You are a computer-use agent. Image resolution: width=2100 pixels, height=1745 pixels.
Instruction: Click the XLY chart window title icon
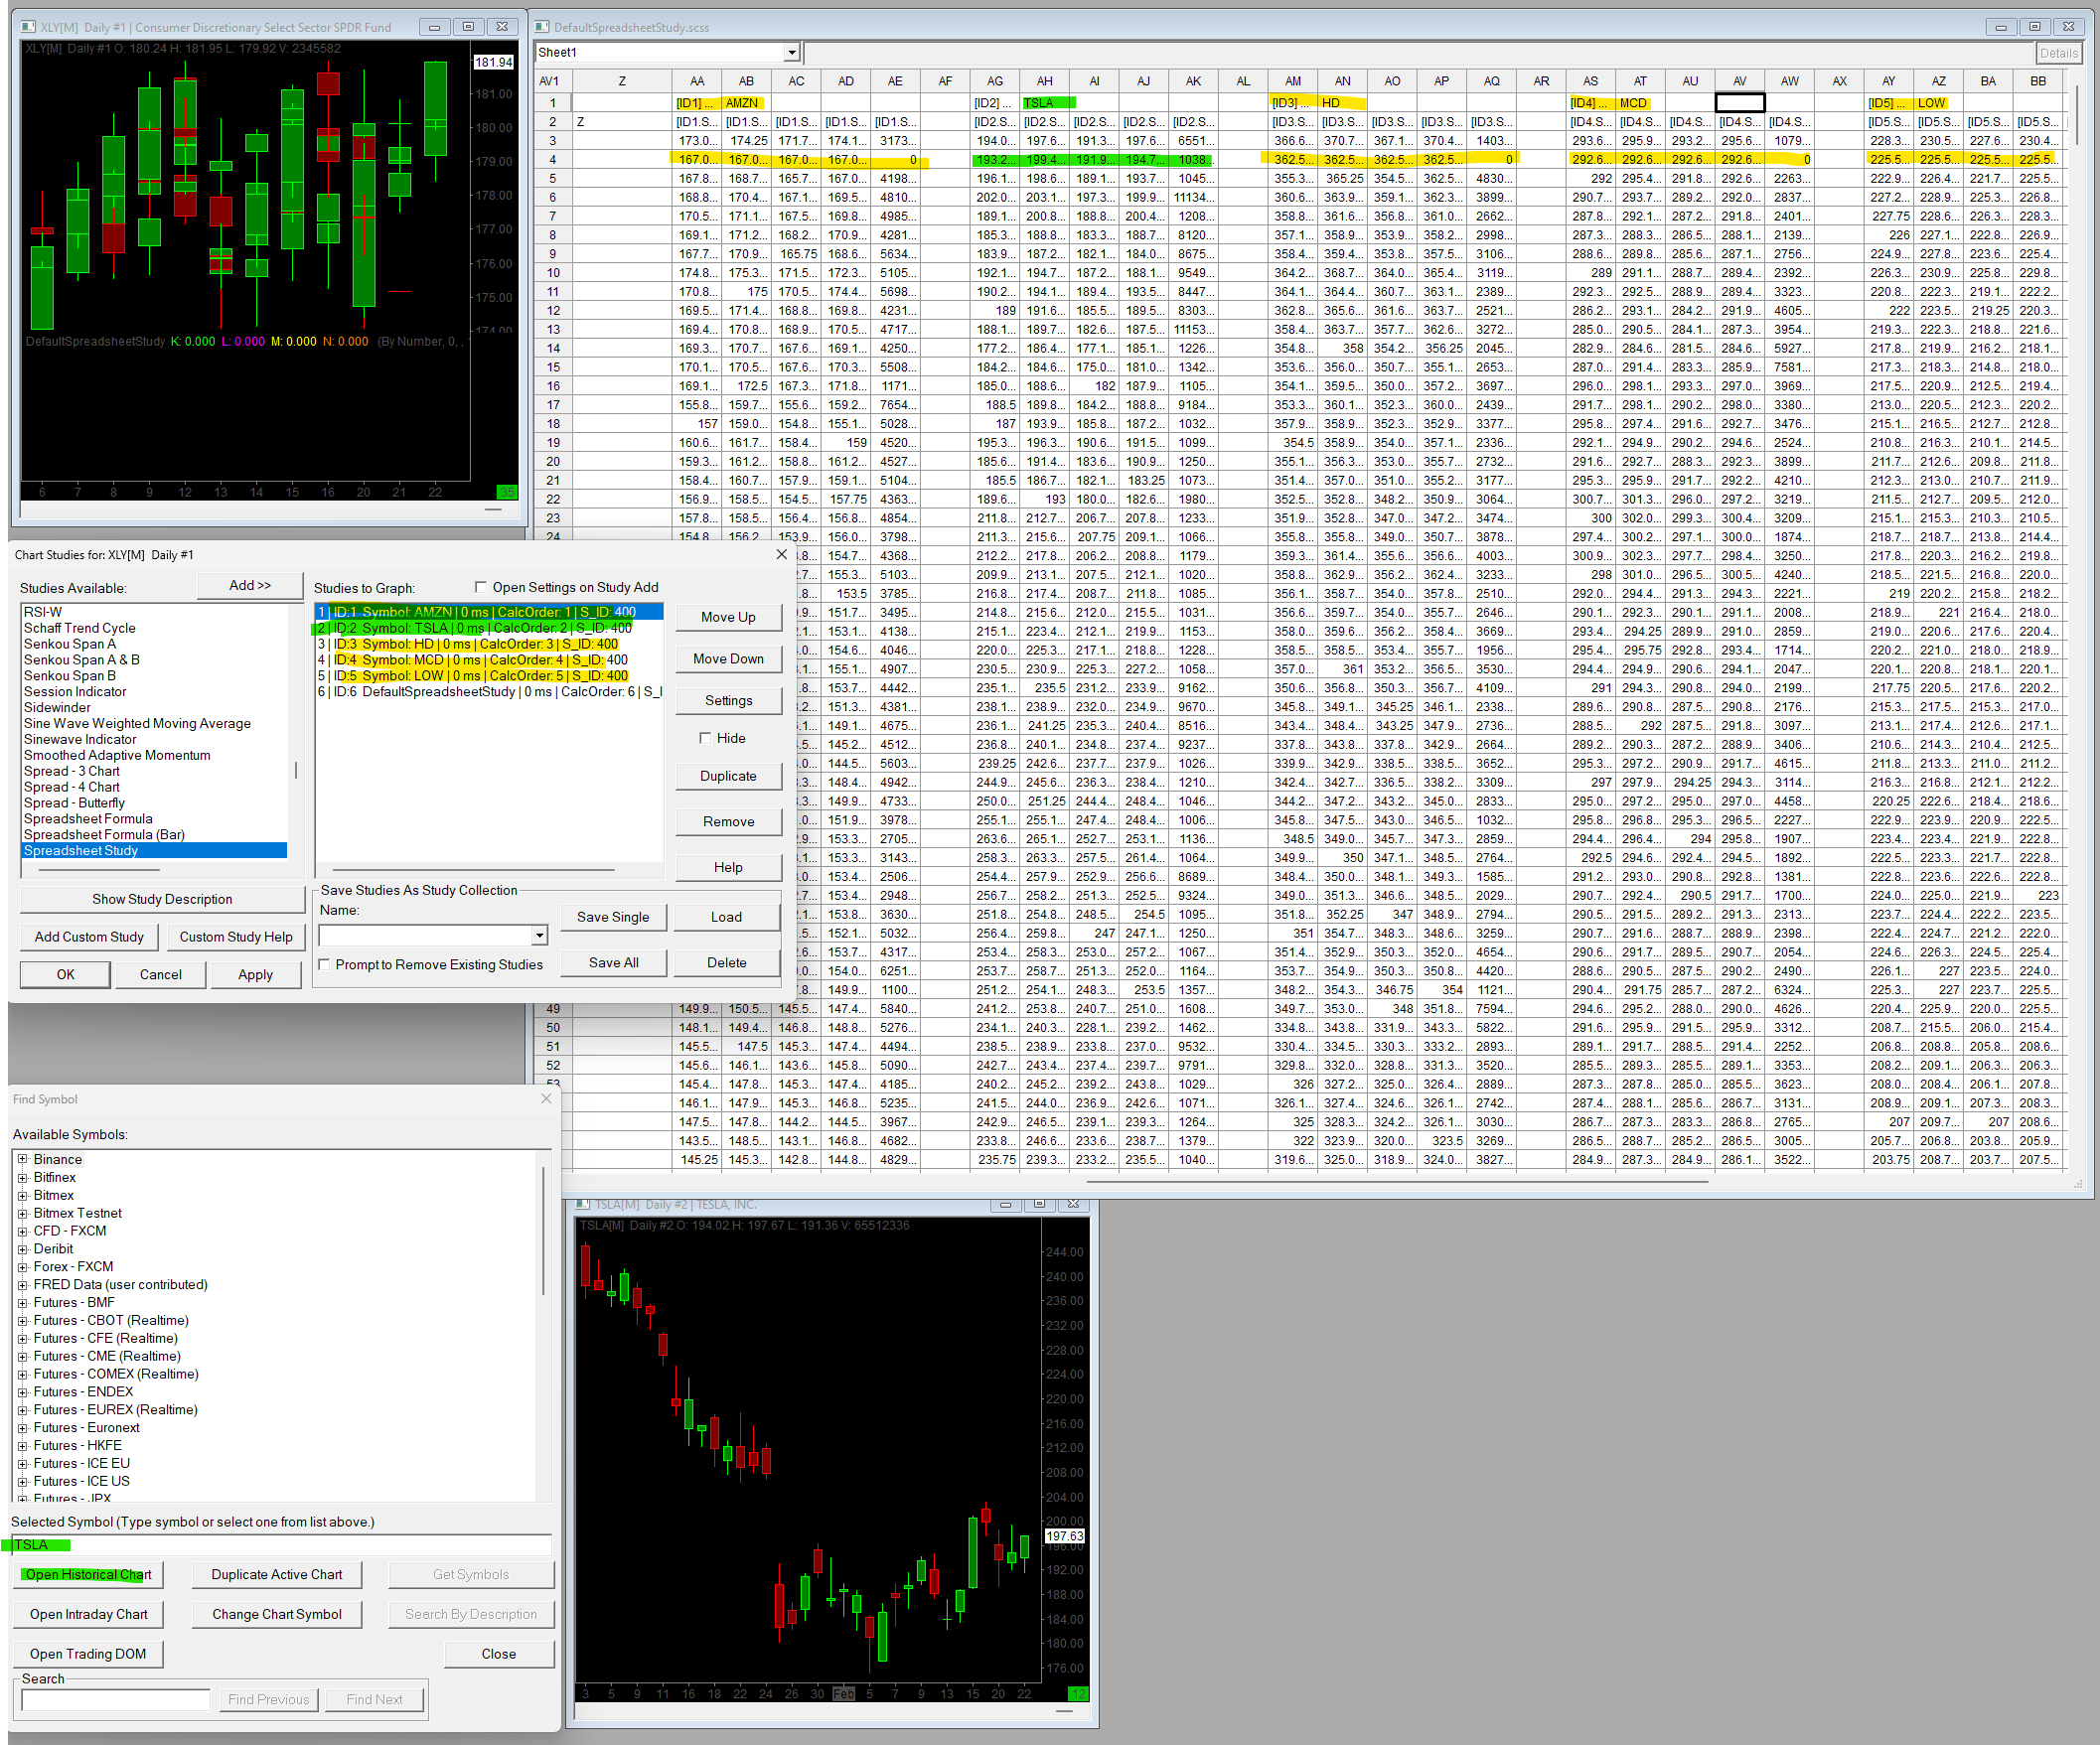(28, 27)
